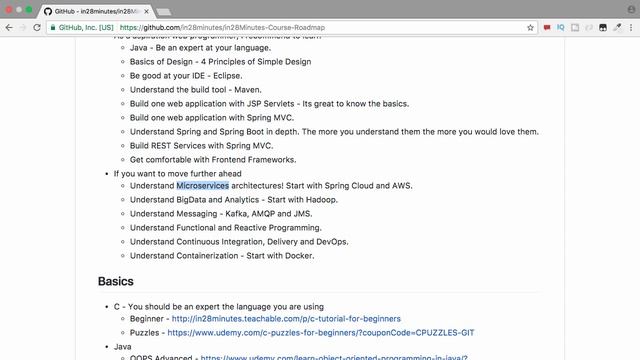Open the Chrome three-dot menu
640x360 pixels.
pos(631,27)
